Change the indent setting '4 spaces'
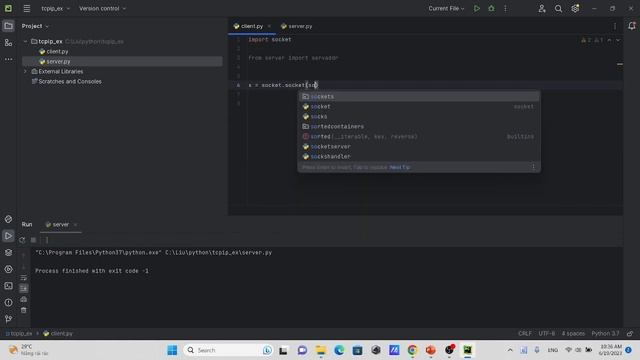Viewport: 640px width, 360px height. [x=573, y=333]
